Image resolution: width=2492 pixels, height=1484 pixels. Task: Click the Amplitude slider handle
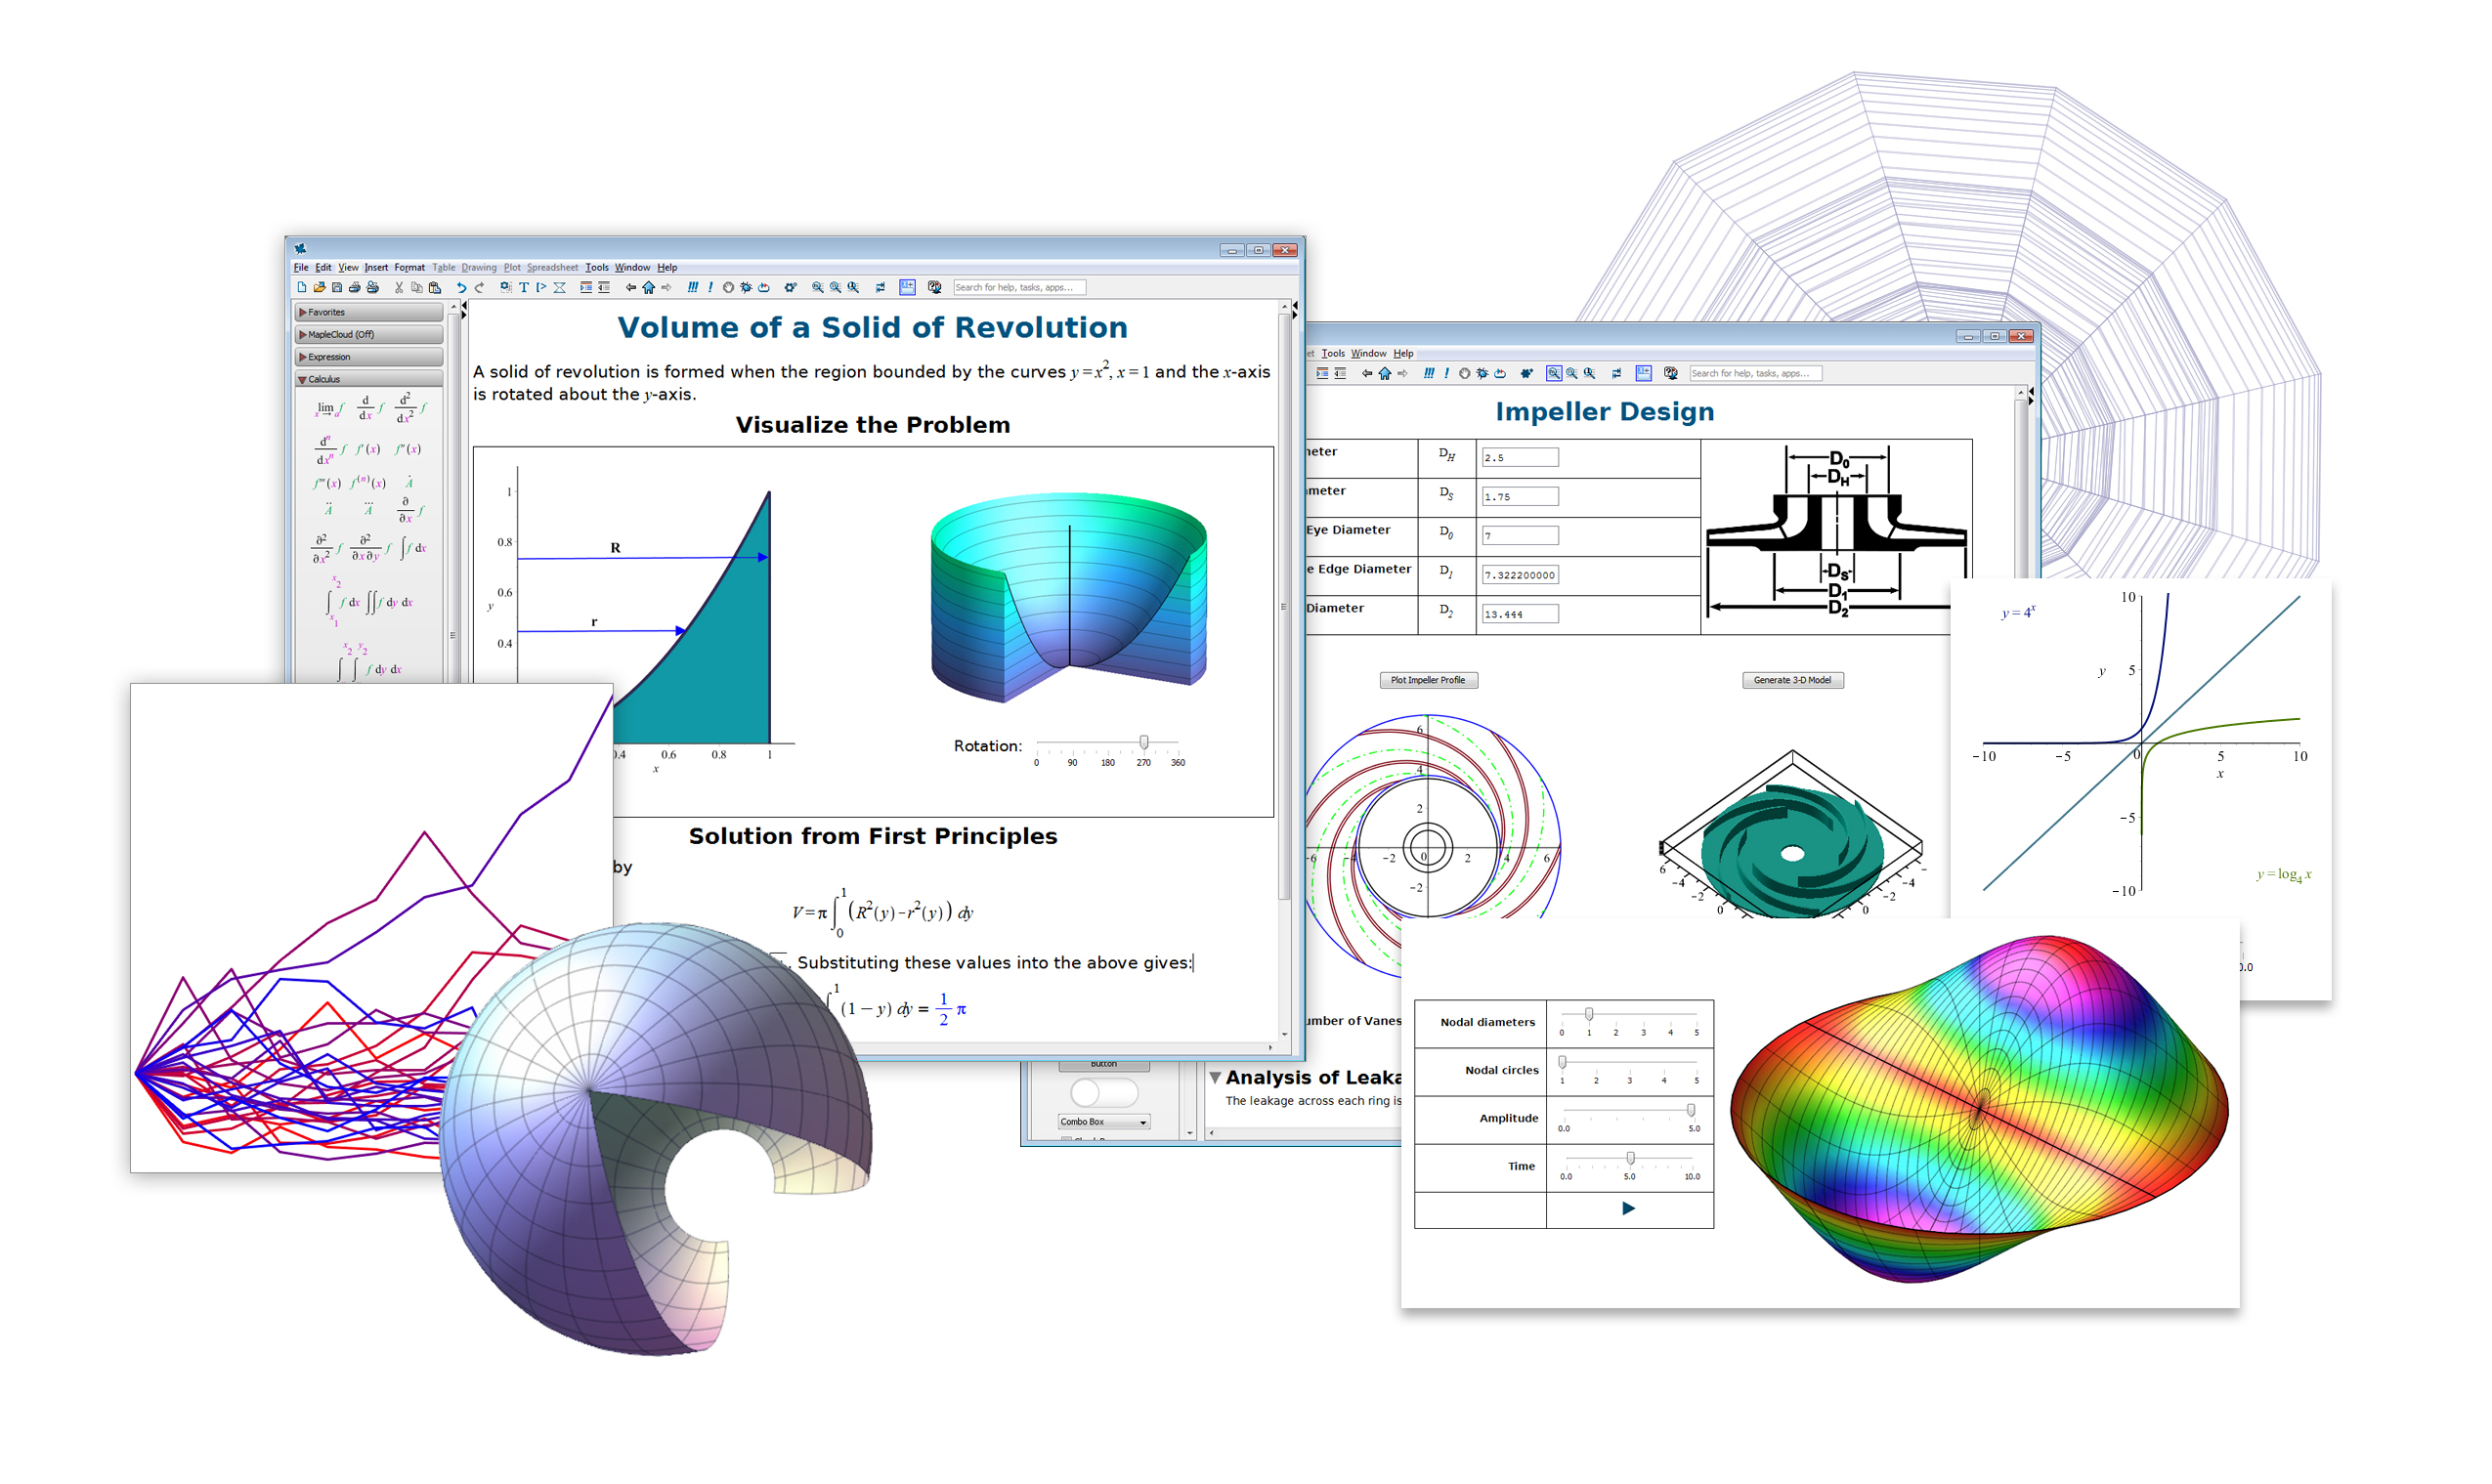point(1691,1110)
